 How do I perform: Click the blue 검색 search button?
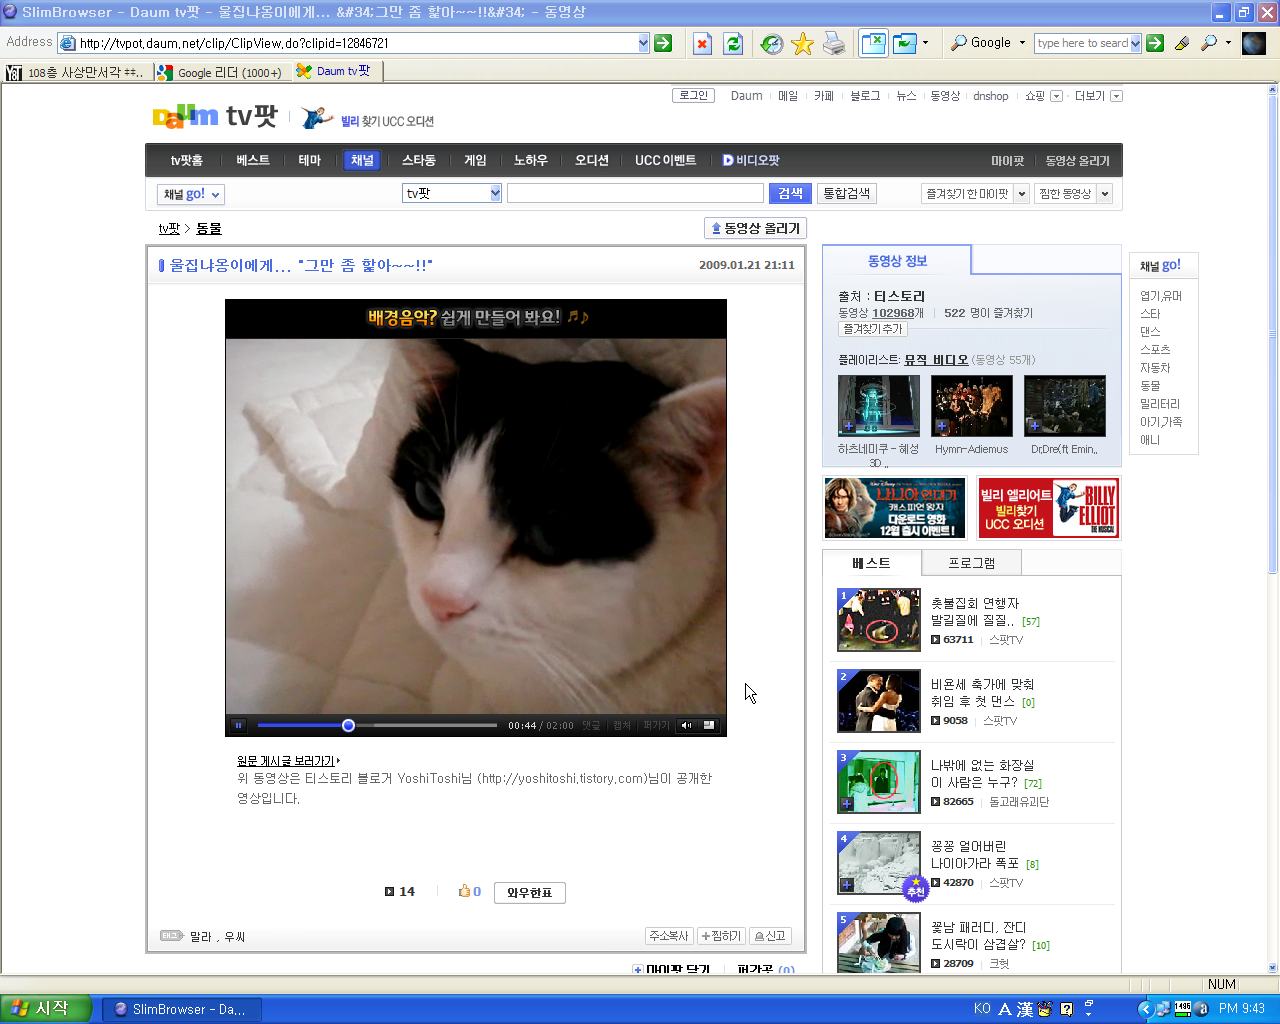click(x=790, y=193)
